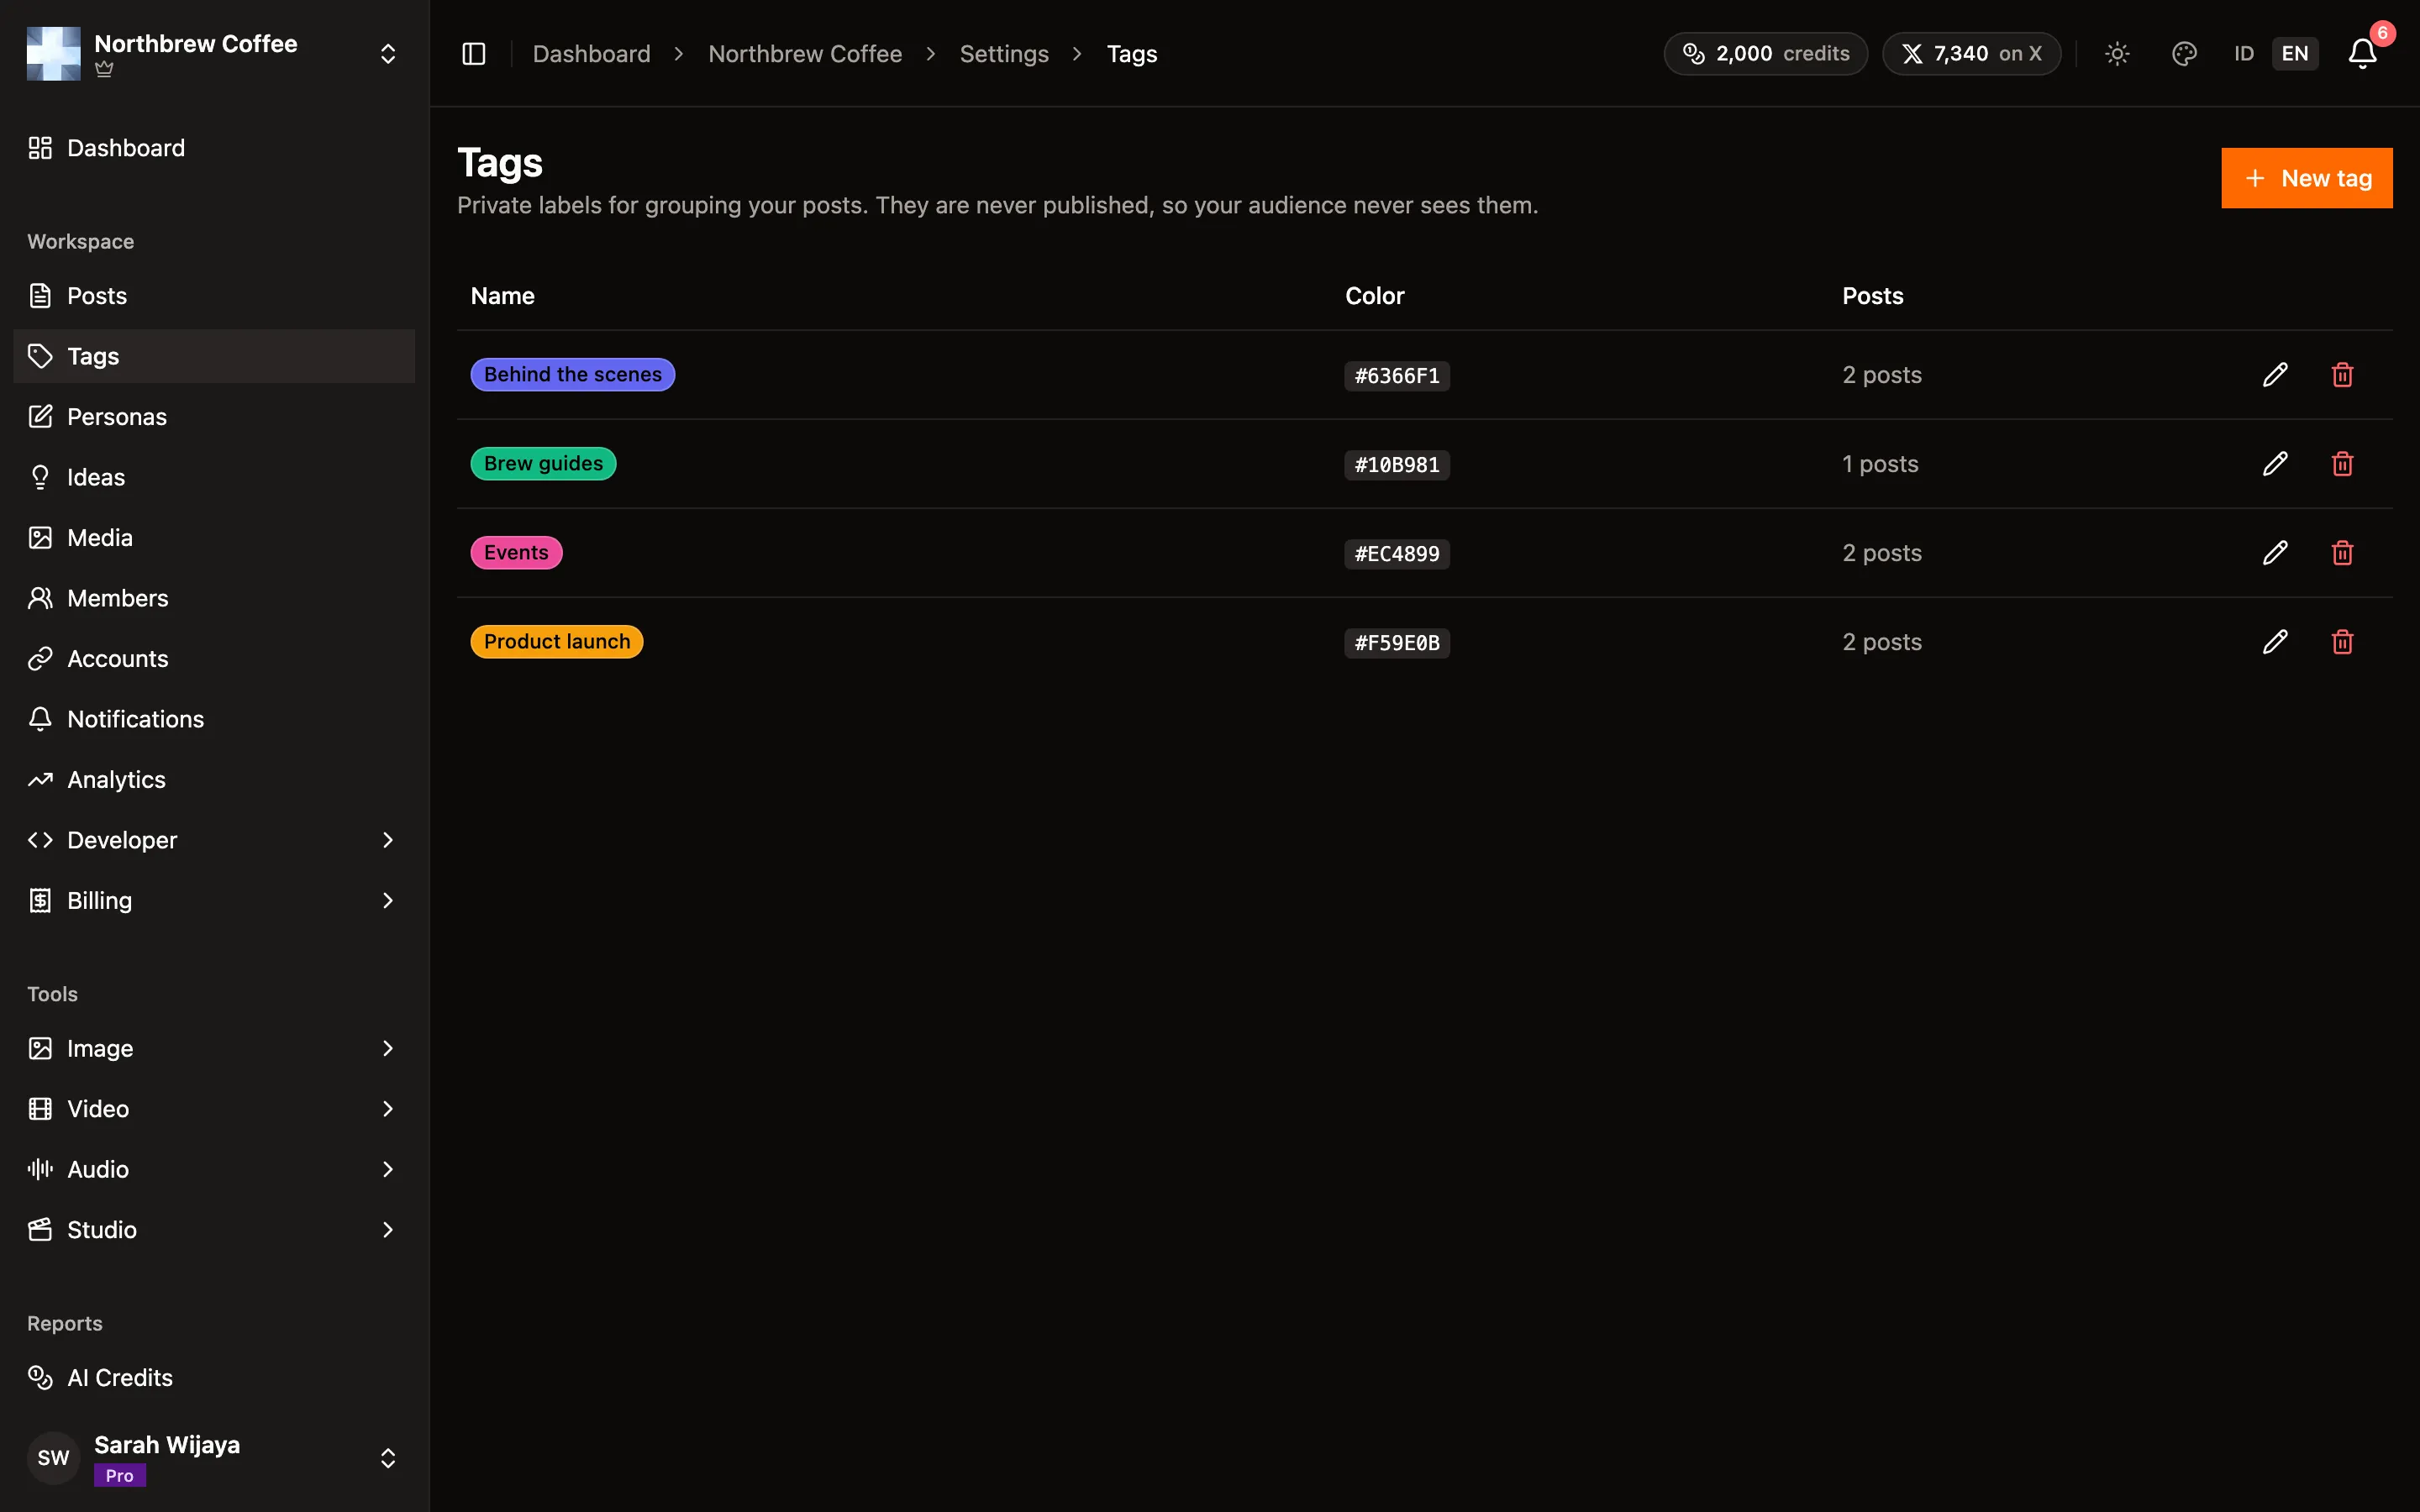Open Media in sidebar
This screenshot has height=1512, width=2420.
click(214, 538)
